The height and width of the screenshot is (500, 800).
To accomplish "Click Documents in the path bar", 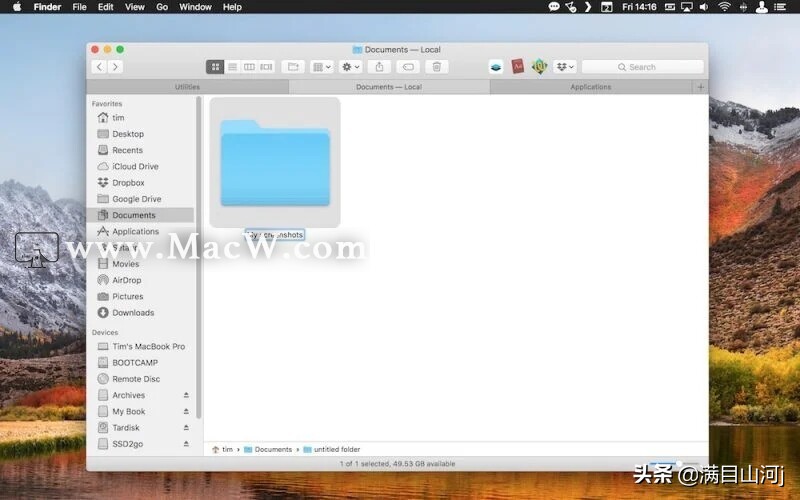I will click(x=268, y=449).
